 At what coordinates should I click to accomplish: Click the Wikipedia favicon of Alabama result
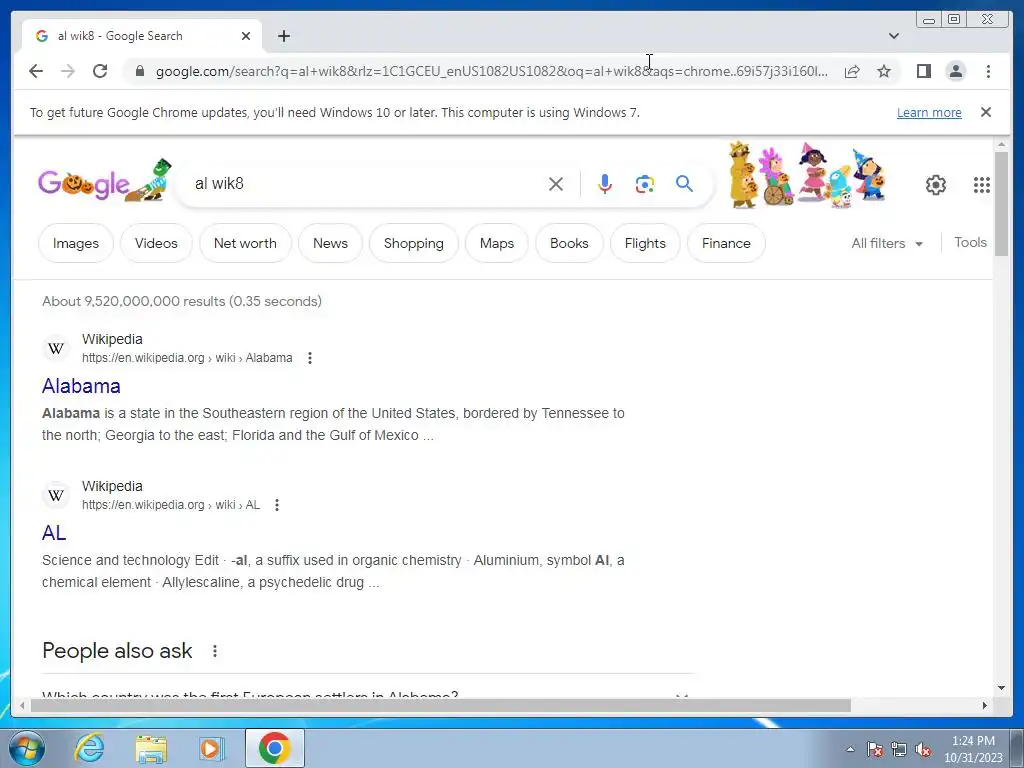(56, 348)
